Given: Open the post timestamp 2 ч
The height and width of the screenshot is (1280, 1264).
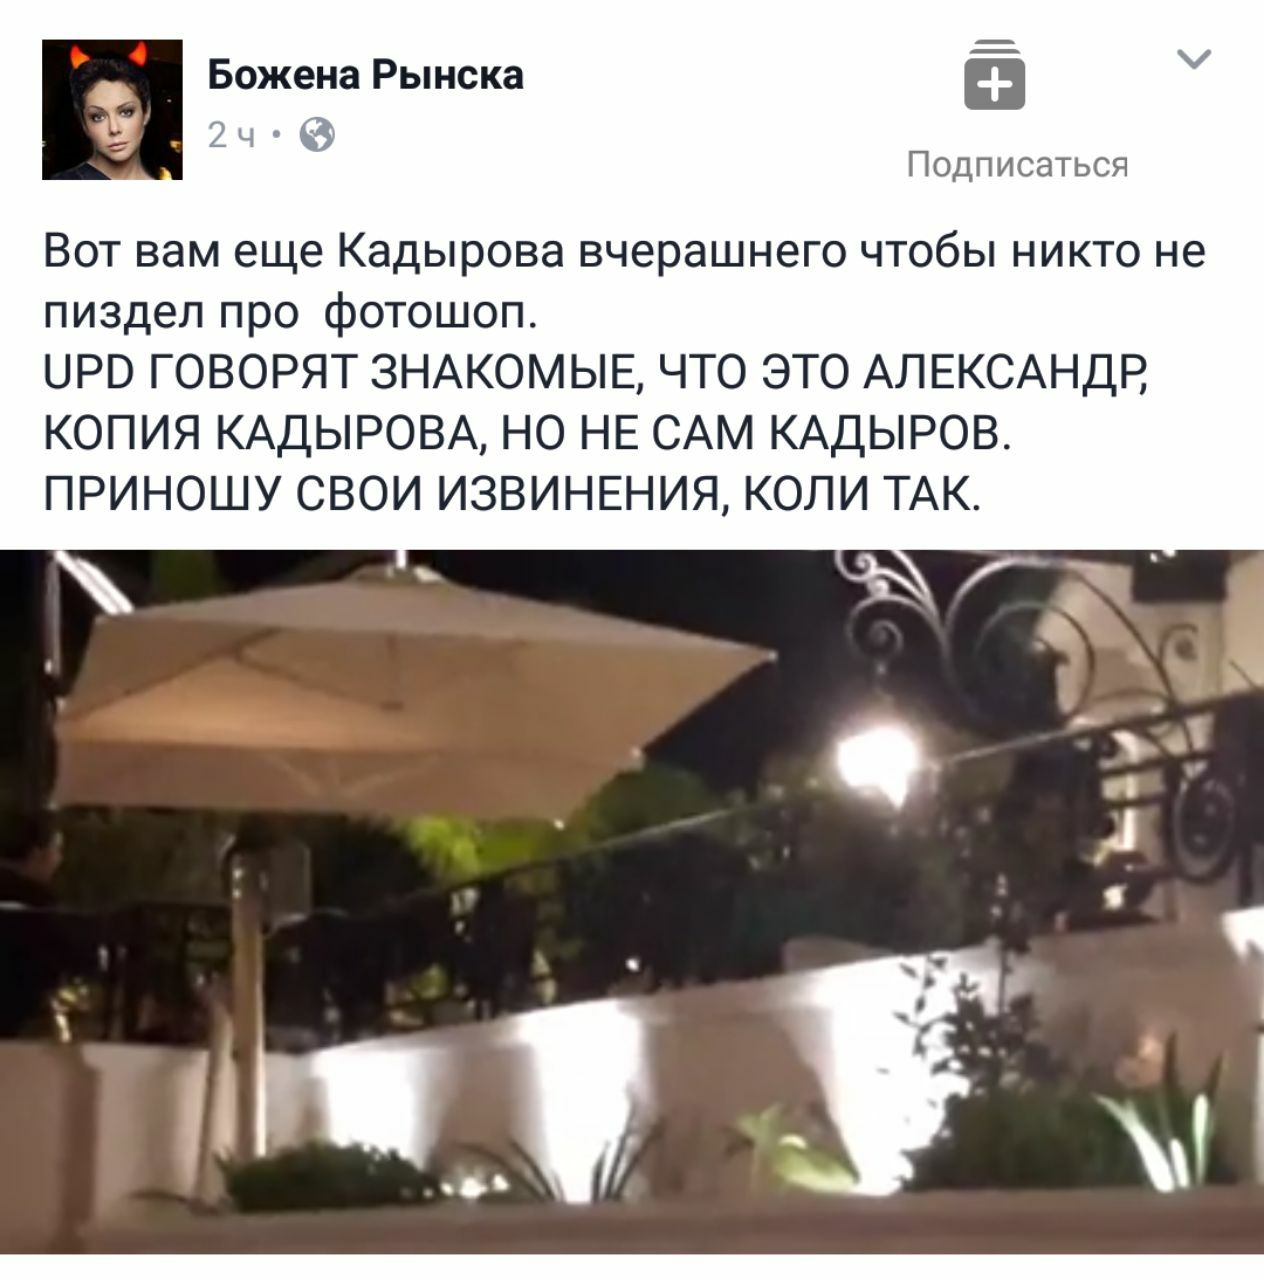Looking at the screenshot, I should [x=231, y=135].
